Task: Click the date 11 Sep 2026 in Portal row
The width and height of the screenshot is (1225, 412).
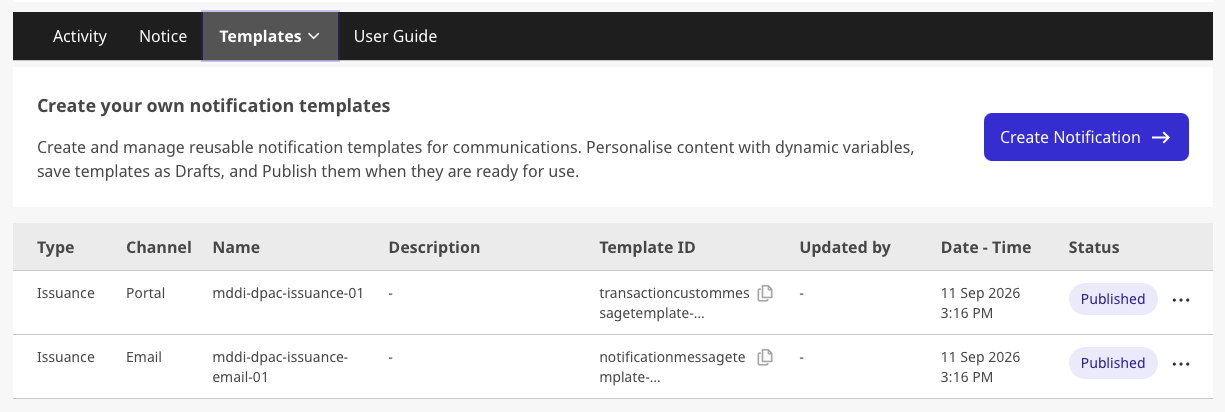Action: 981,293
